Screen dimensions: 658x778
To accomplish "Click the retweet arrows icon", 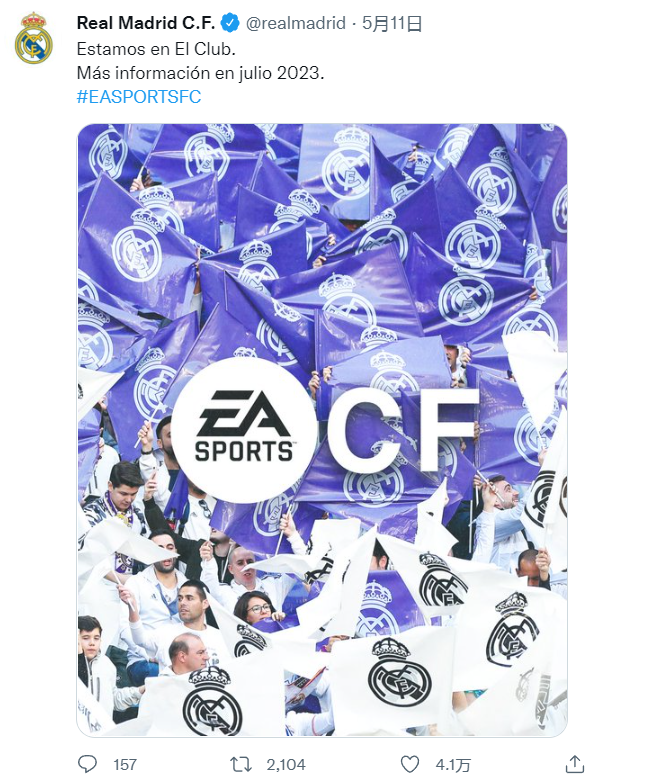I will click(241, 764).
